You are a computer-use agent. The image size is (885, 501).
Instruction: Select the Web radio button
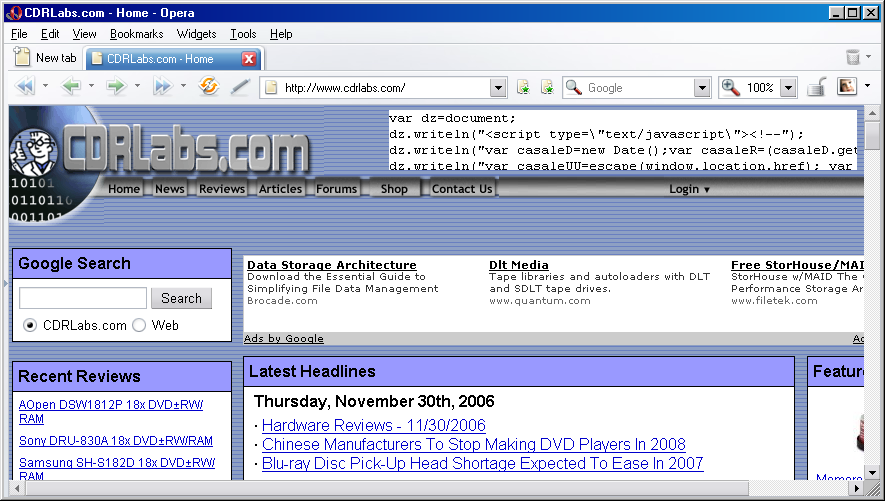coord(139,325)
